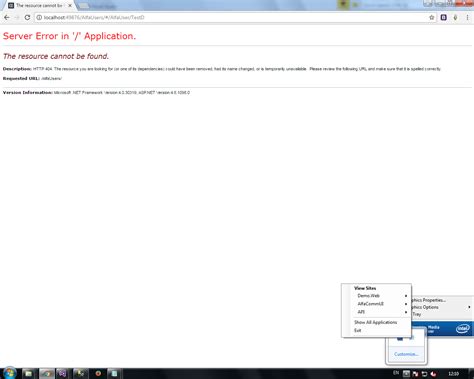Open File Explorer from the taskbar
The image size is (474, 379).
point(29,373)
